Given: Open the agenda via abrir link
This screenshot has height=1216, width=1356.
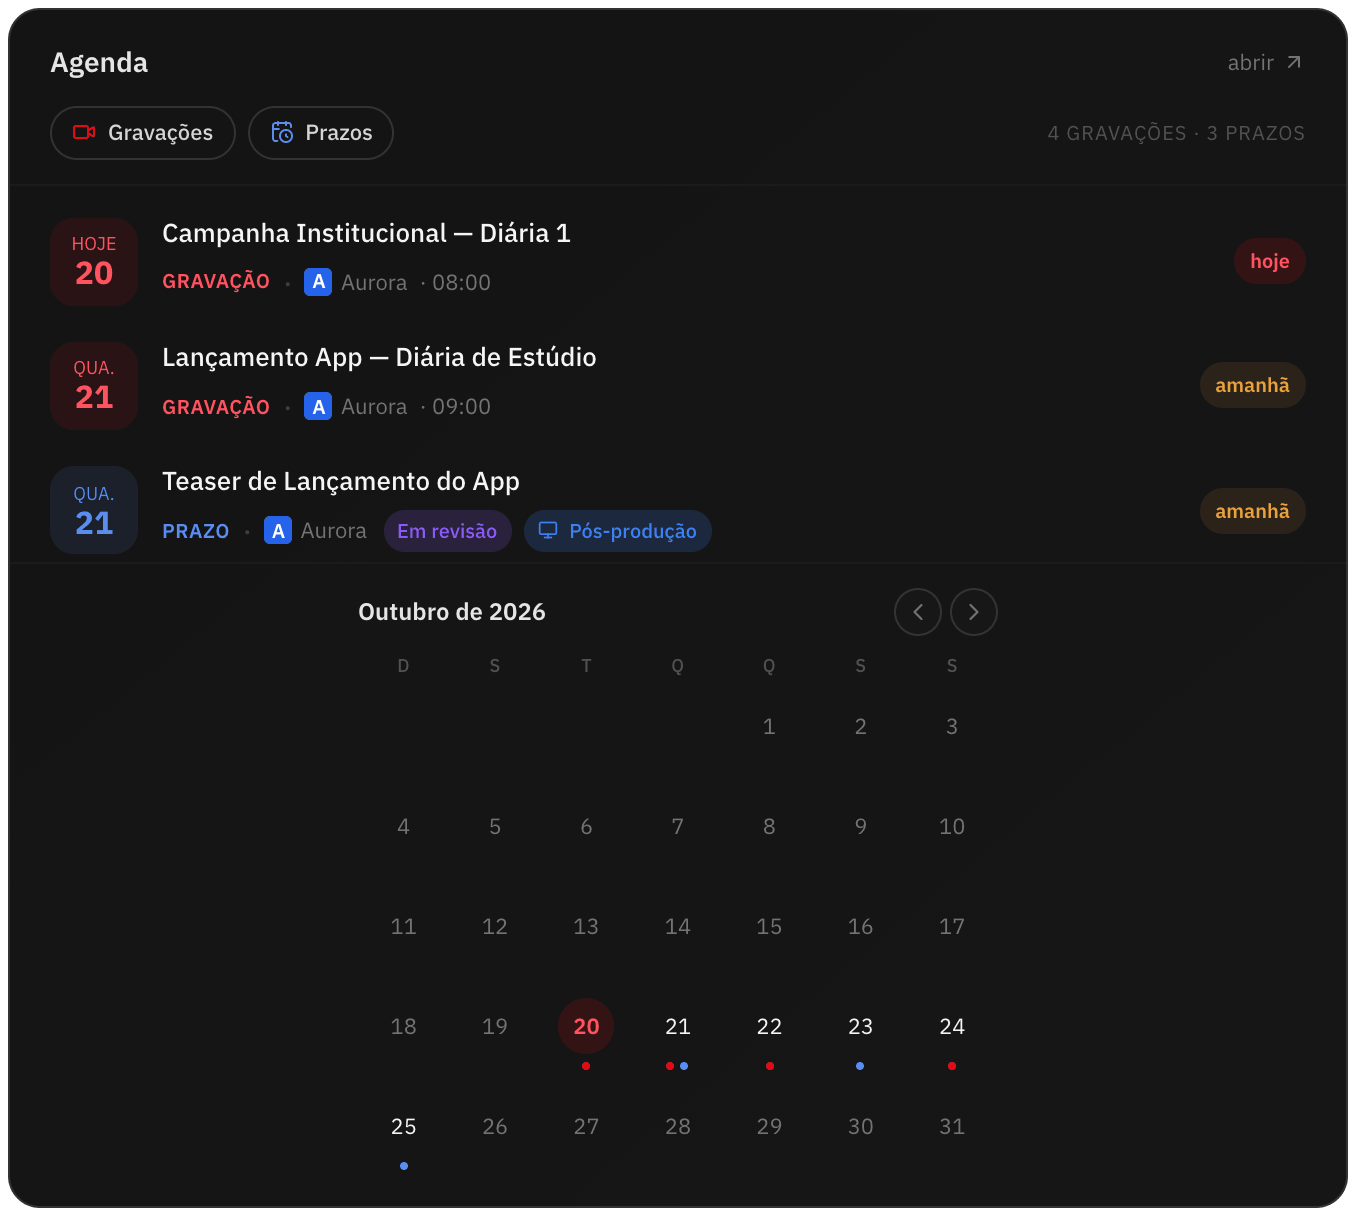Looking at the screenshot, I should coord(1265,63).
